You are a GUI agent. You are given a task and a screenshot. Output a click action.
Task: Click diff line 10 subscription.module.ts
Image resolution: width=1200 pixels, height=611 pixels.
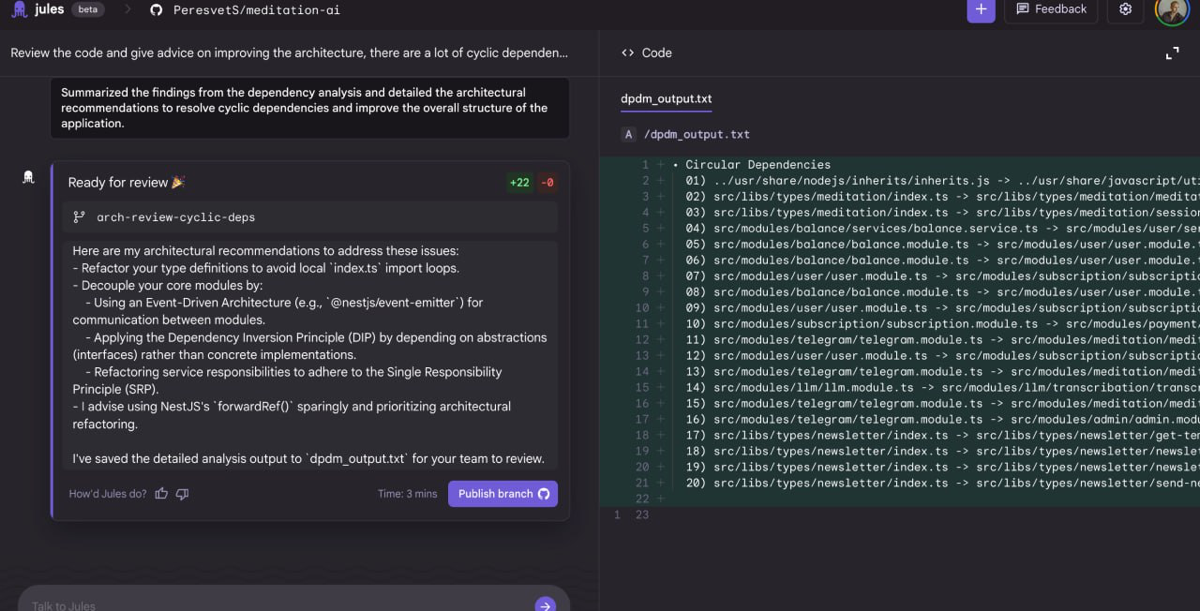pyautogui.click(x=942, y=324)
